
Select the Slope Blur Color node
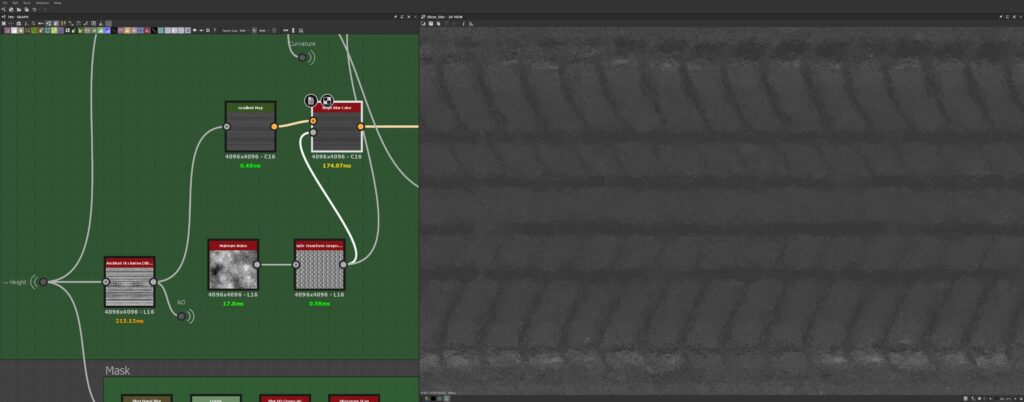[337, 127]
